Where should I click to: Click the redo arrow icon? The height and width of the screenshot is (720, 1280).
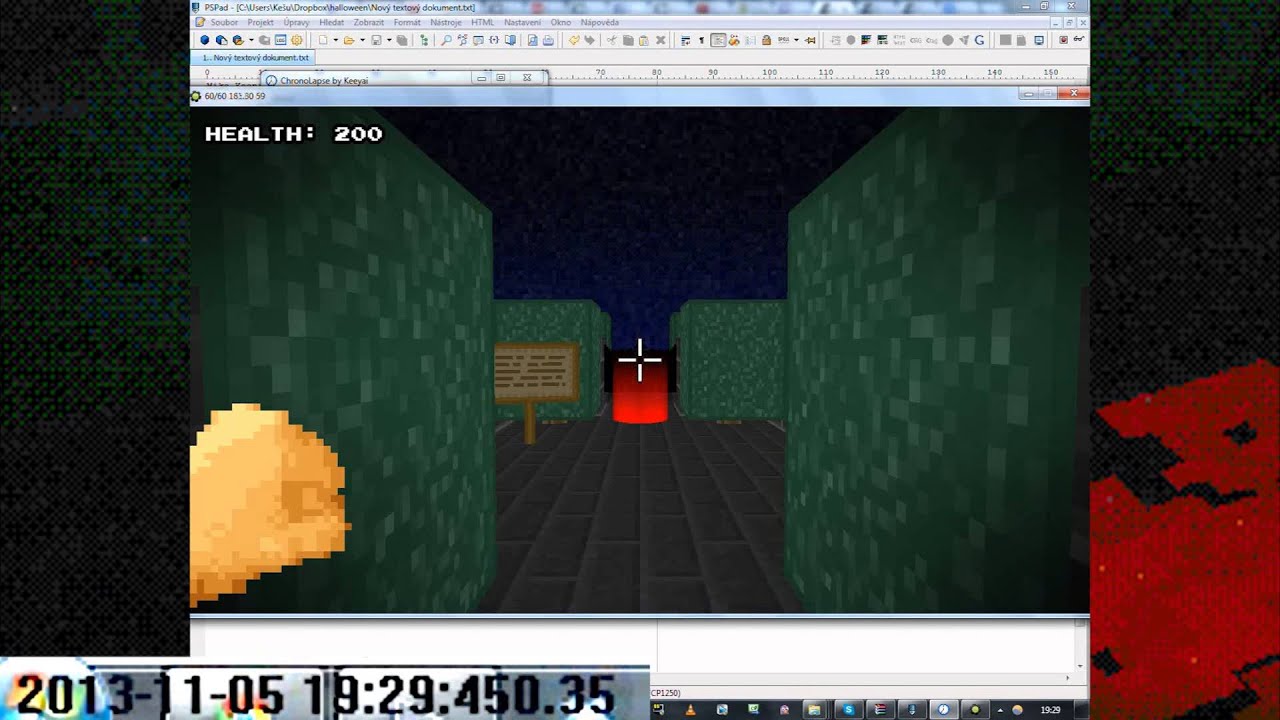(x=590, y=40)
